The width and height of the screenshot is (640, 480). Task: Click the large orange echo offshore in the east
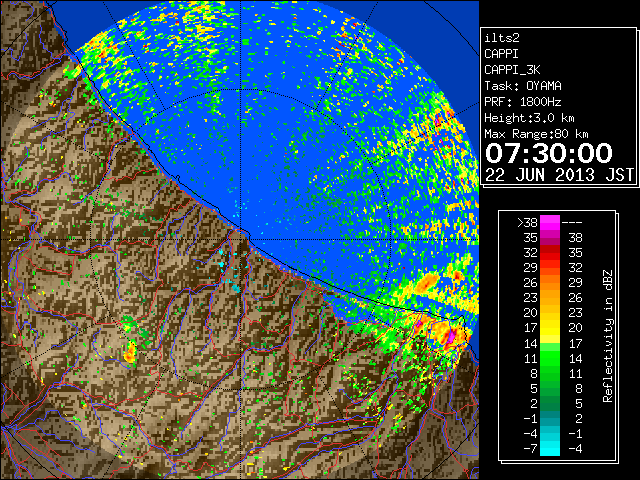pyautogui.click(x=427, y=282)
